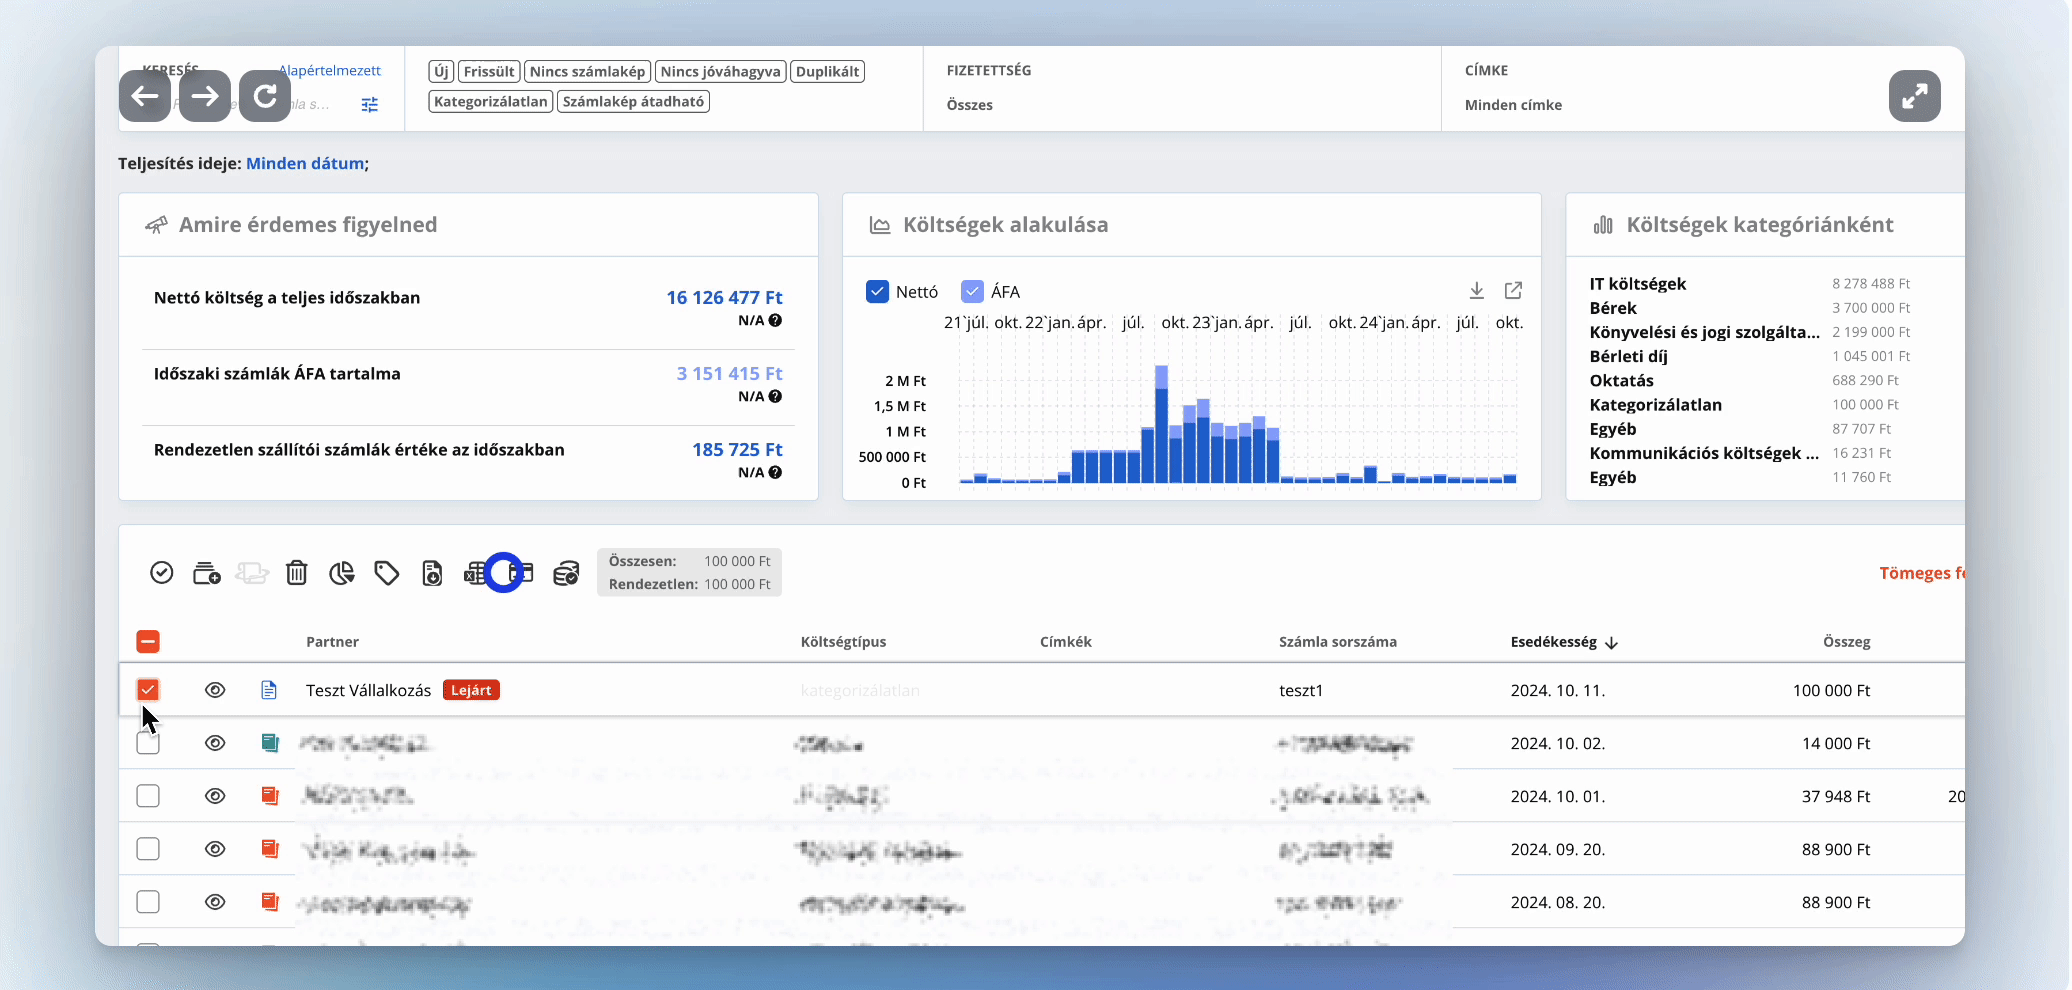Open the Címke Minden címke dropdown
Image resolution: width=2072 pixels, height=990 pixels.
[1513, 105]
